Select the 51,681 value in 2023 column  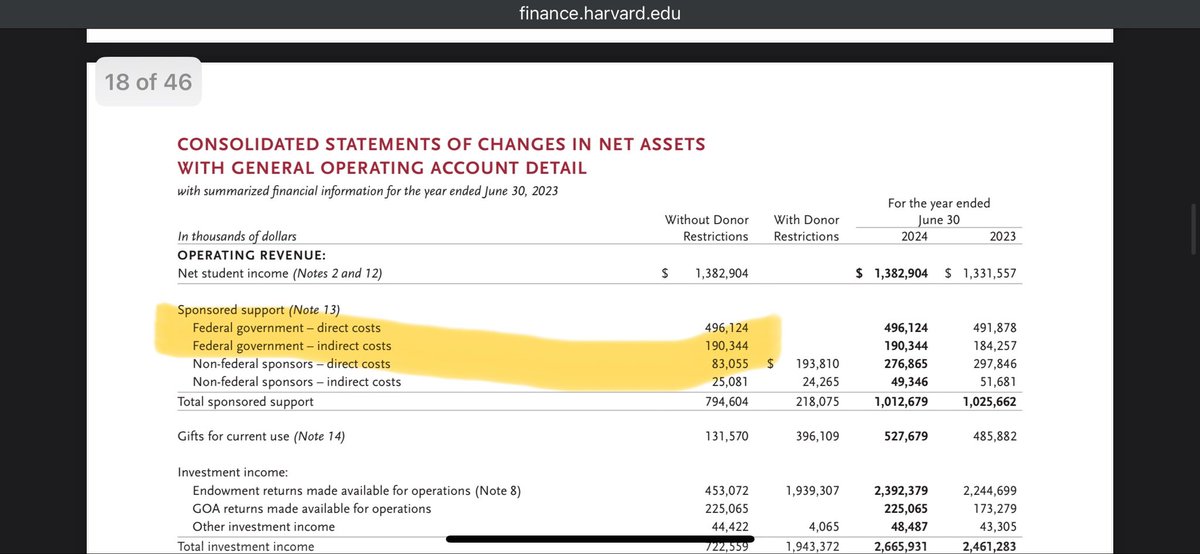coord(1000,382)
